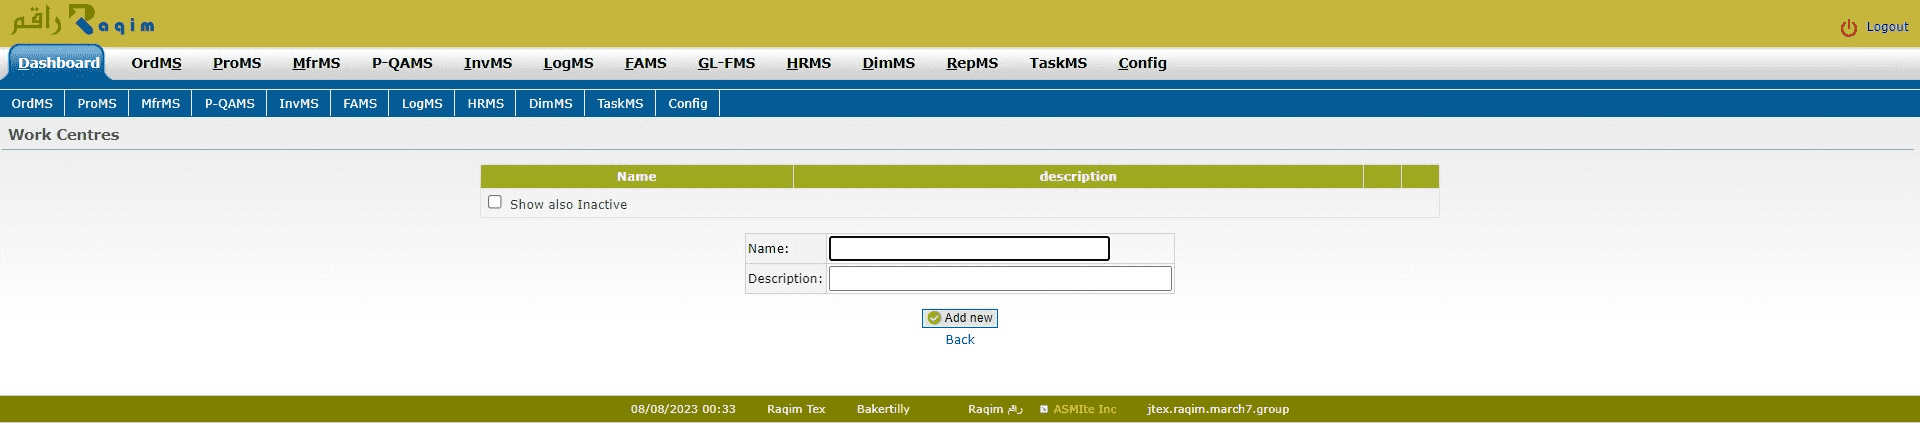
Task: Click the ASMIte Inc footer icon
Action: click(x=1044, y=409)
